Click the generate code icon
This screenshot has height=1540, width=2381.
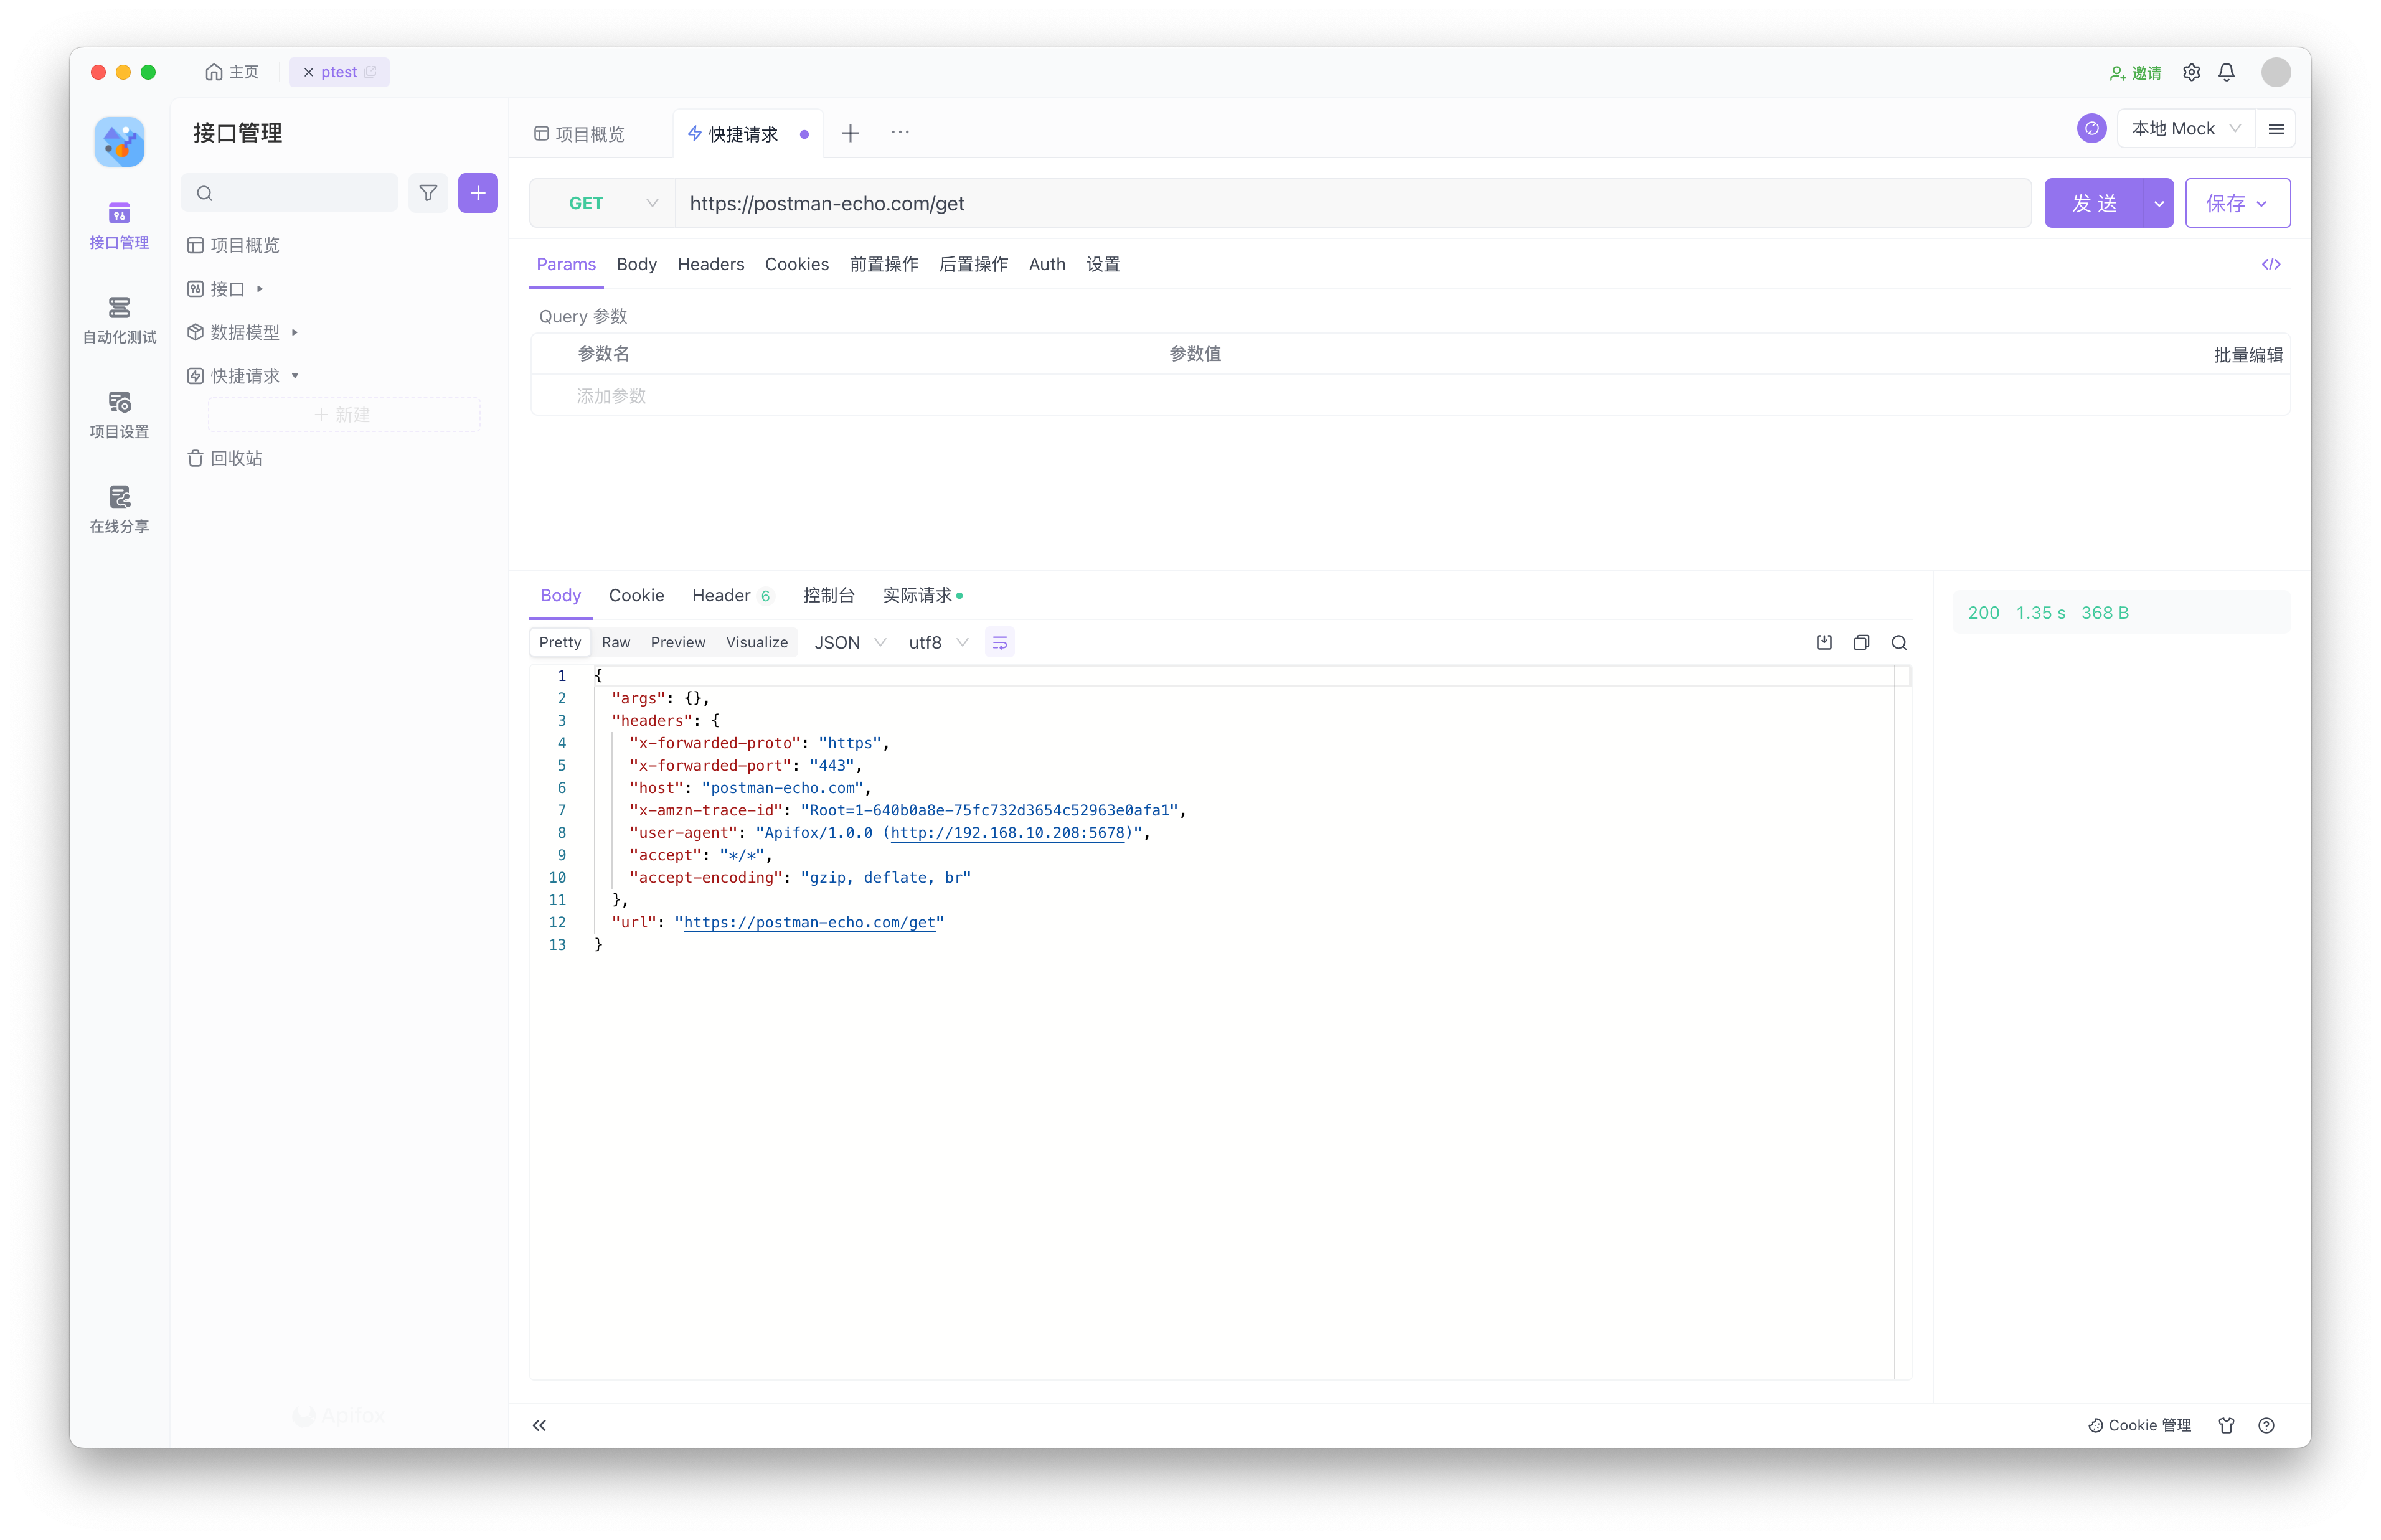pyautogui.click(x=2270, y=264)
